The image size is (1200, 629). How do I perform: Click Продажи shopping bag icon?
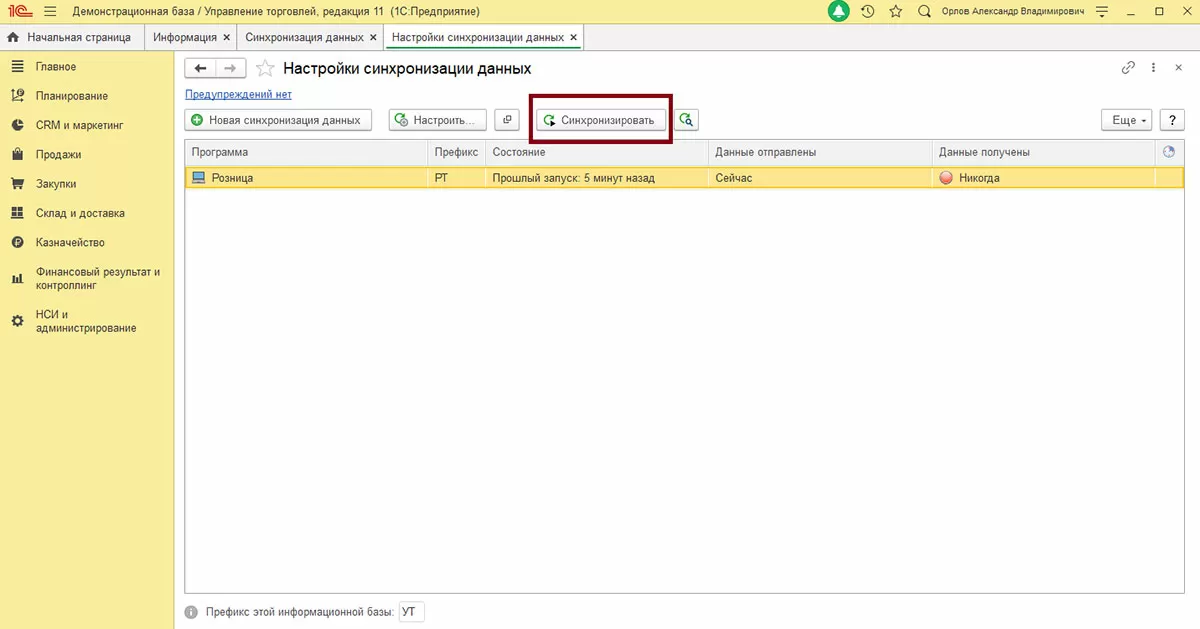(17, 155)
